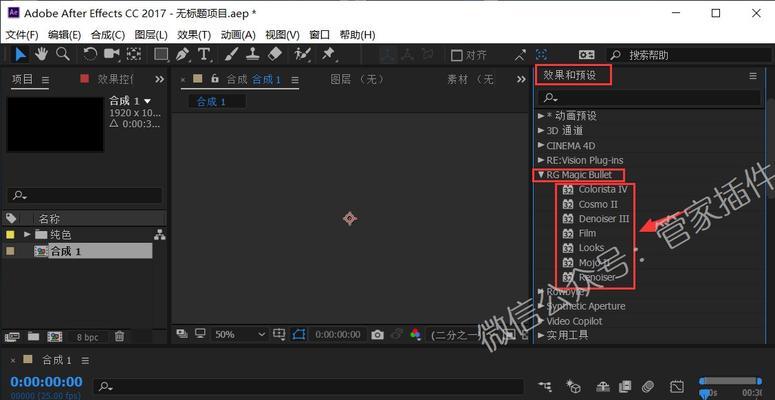
Task: Enable the 对齐 snapping checkbox
Action: pos(457,55)
